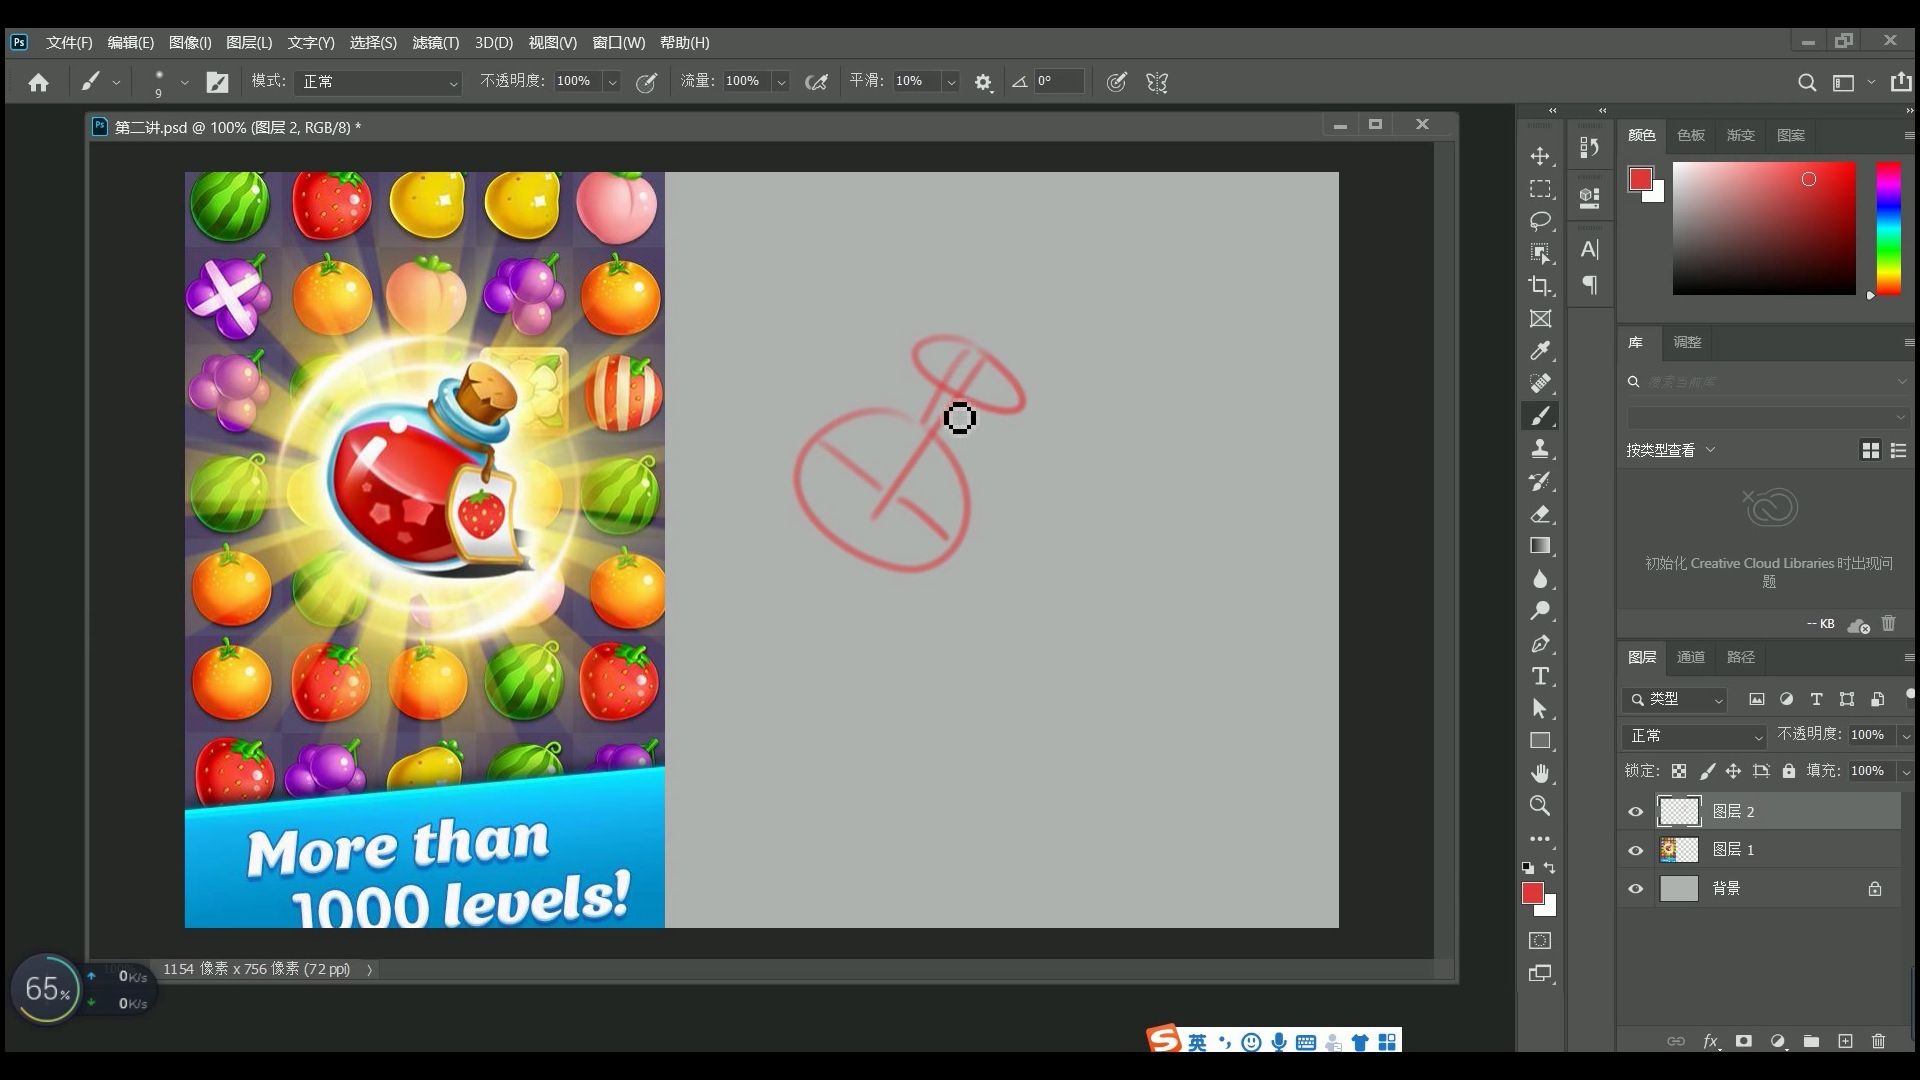Toggle lock all for layer

click(x=1789, y=771)
